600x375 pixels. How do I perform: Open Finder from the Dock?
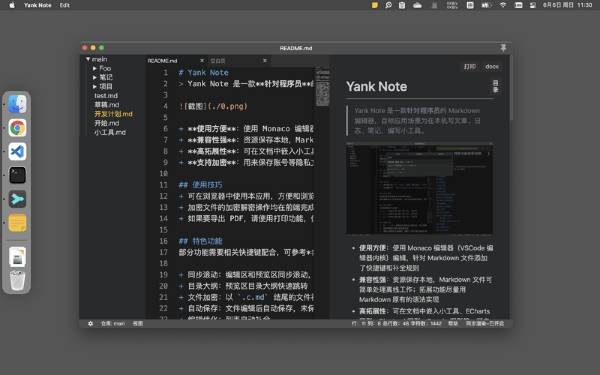(18, 104)
